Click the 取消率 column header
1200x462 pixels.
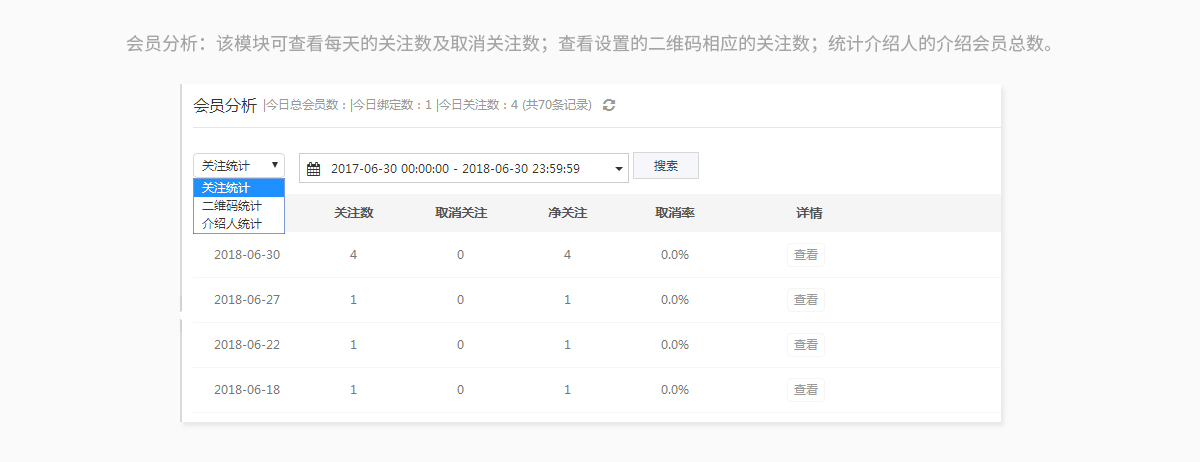coord(675,213)
